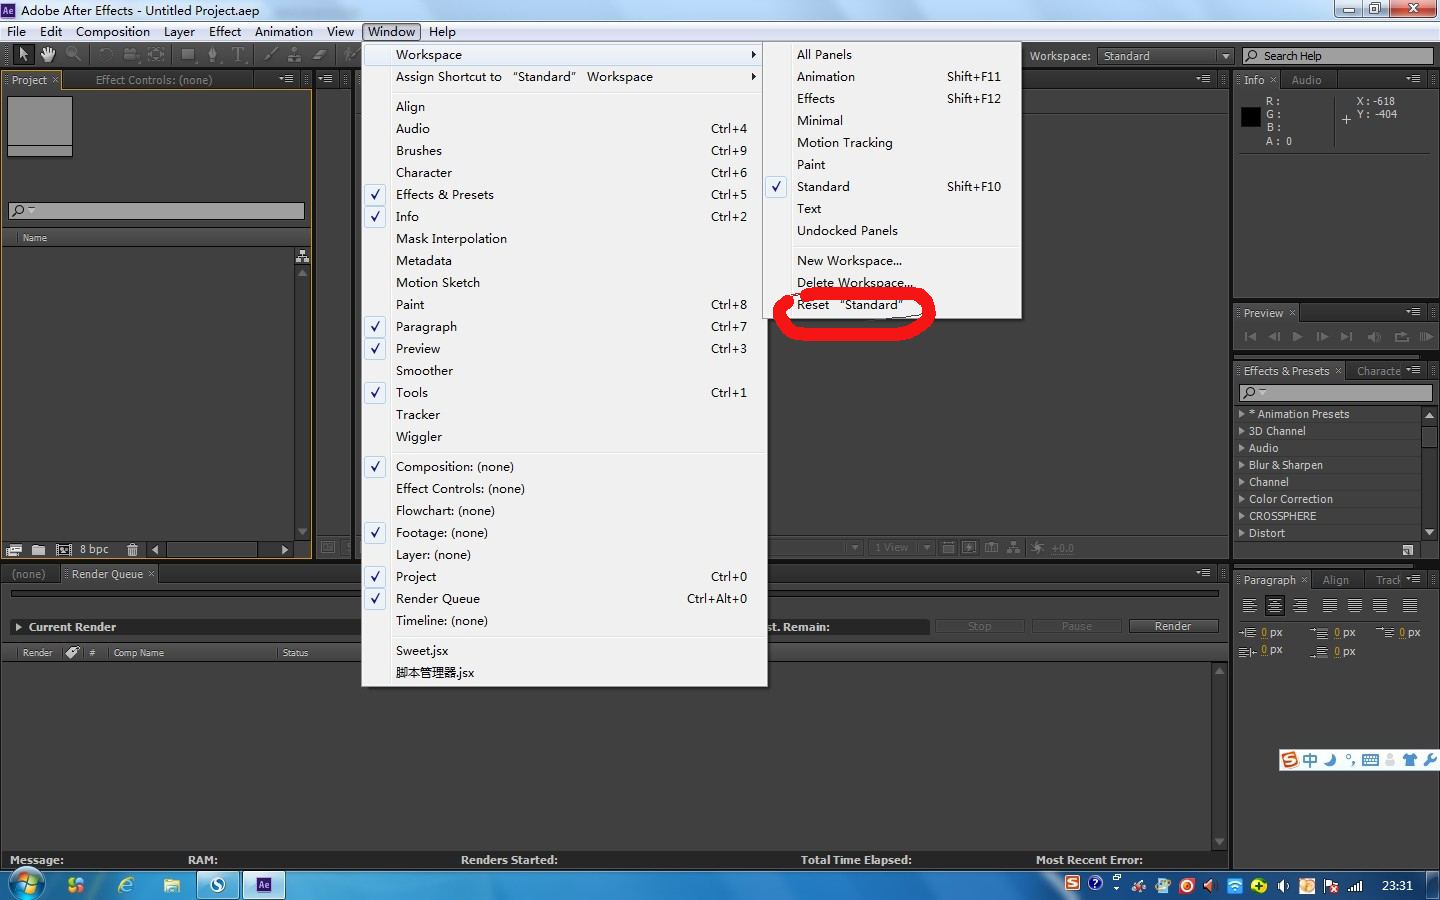Select the Pan Behind tool
The height and width of the screenshot is (900, 1440).
coord(157,54)
